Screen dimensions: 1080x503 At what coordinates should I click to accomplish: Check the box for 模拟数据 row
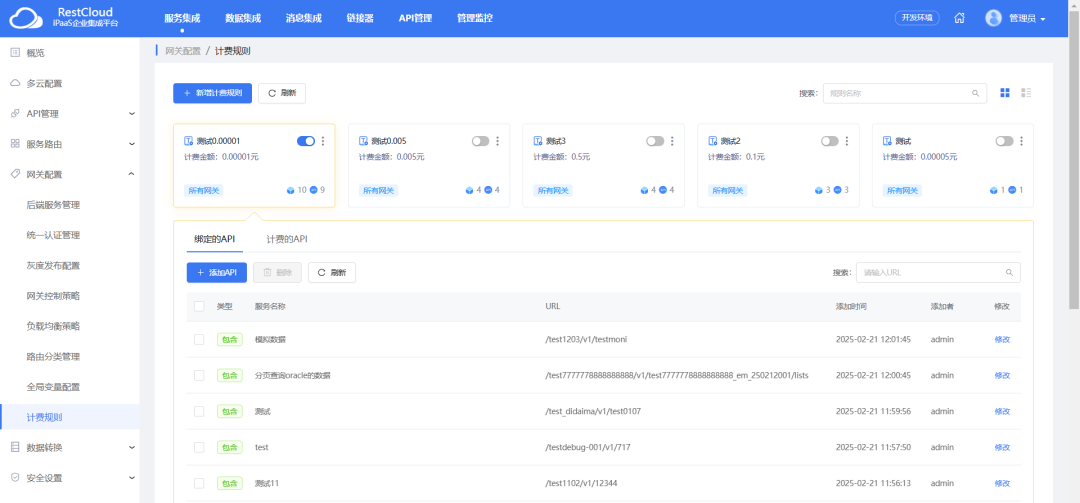[200, 339]
